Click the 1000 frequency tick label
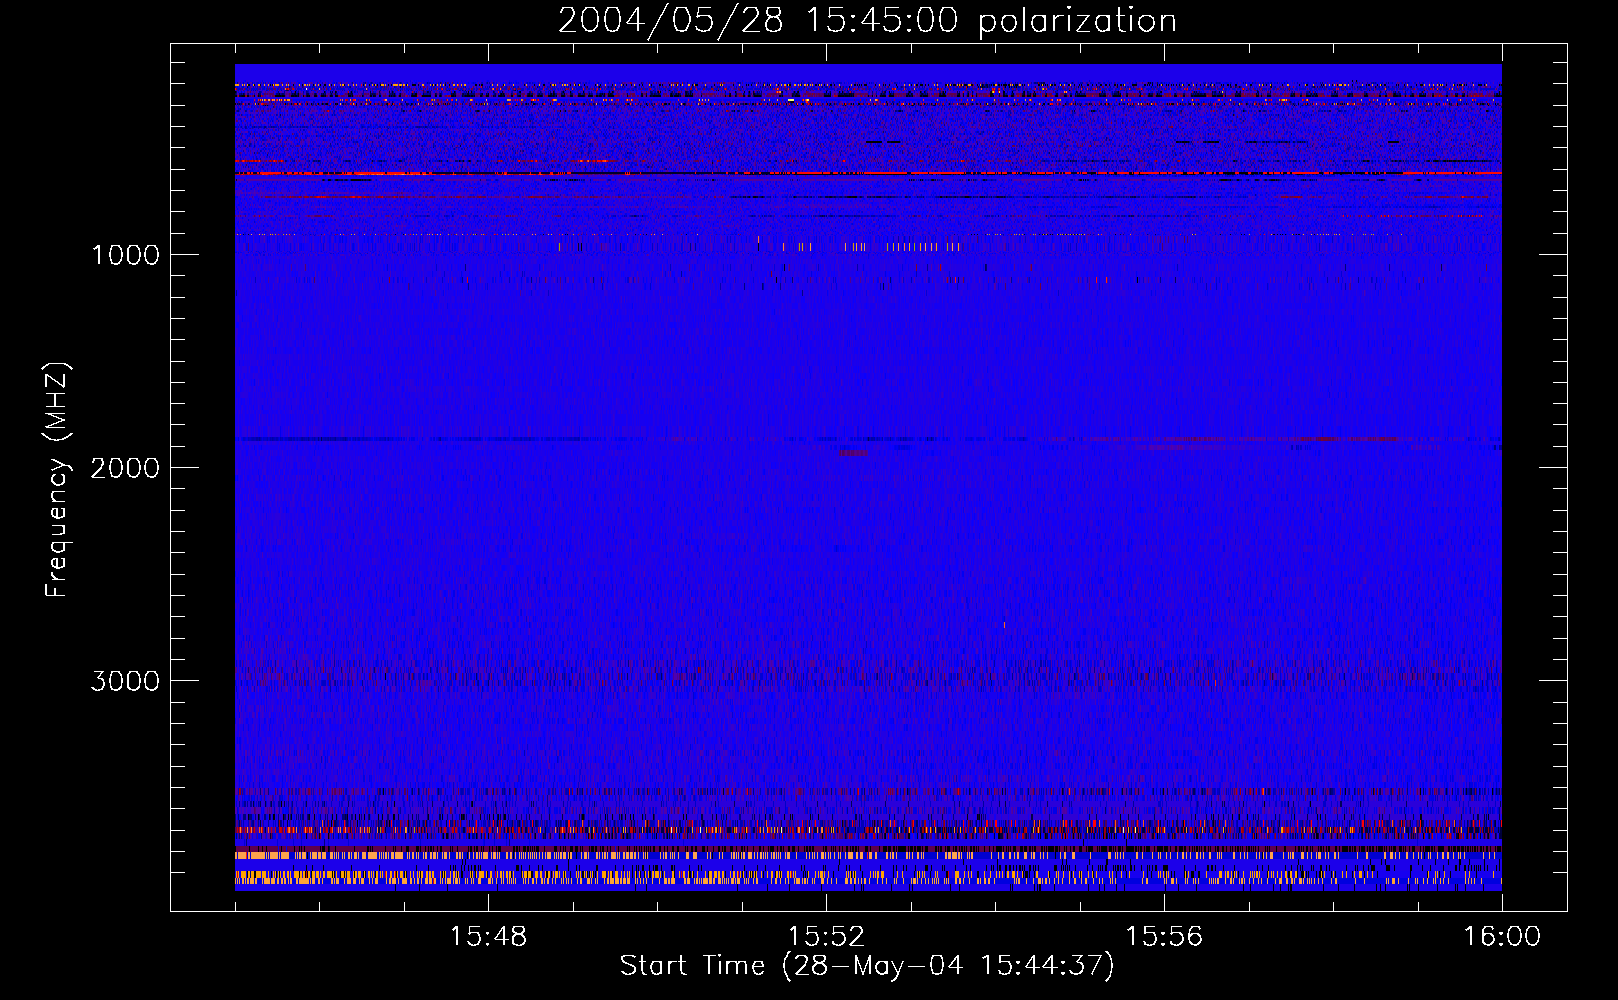 point(125,255)
